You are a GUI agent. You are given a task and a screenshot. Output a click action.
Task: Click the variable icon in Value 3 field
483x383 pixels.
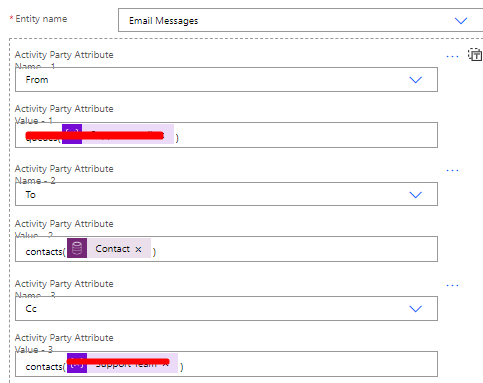coord(77,363)
